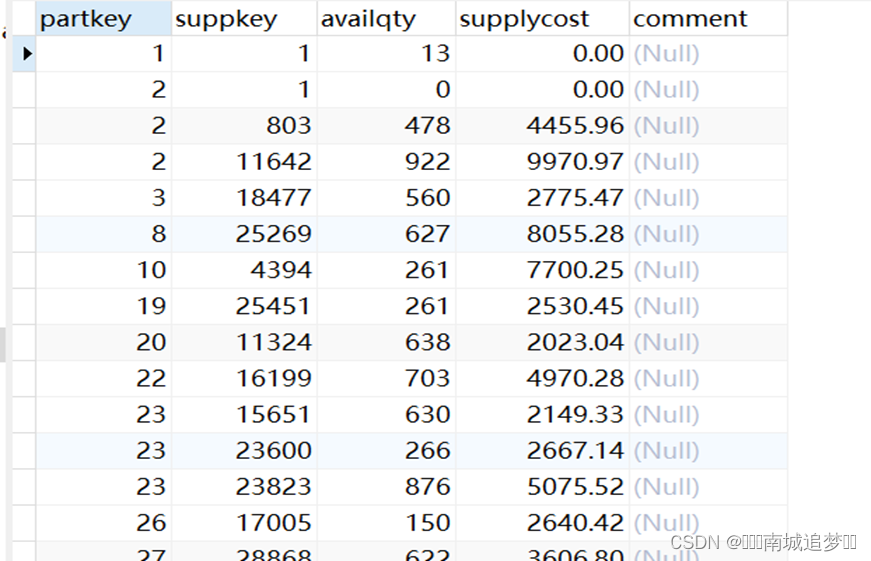The width and height of the screenshot is (871, 561).
Task: Select suppkey cell 25269
Action: click(x=244, y=234)
